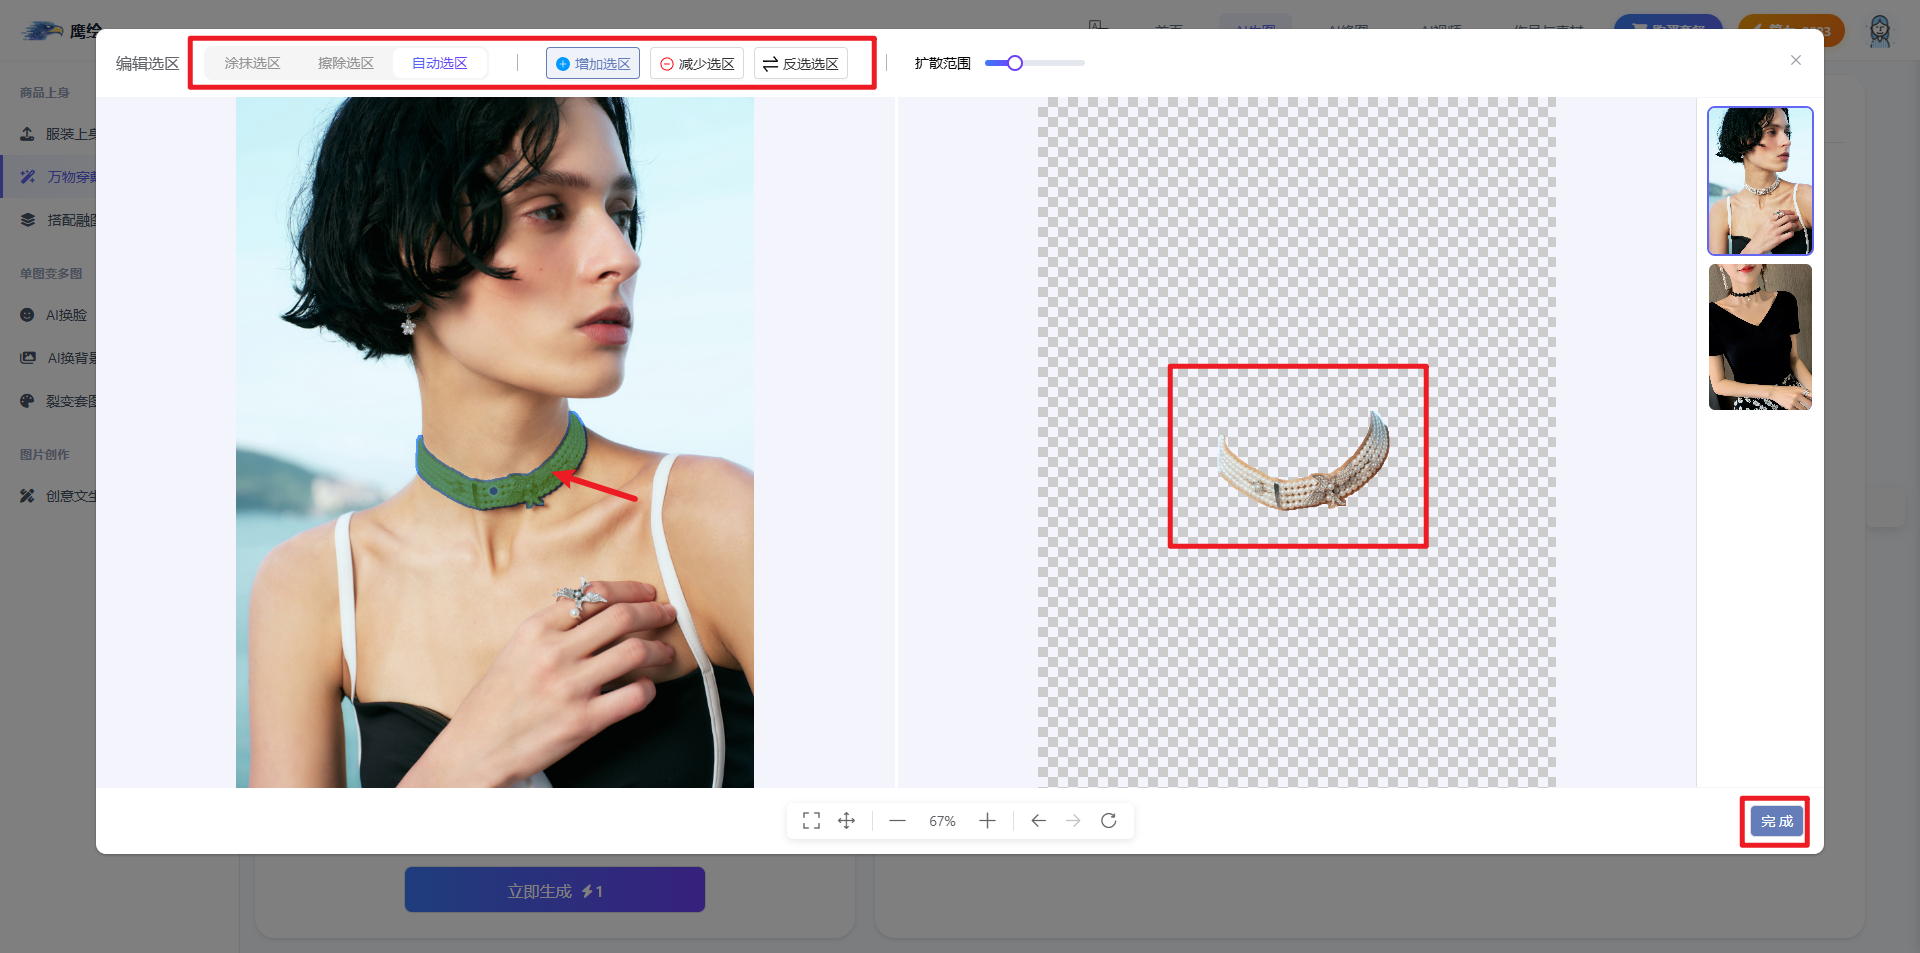The height and width of the screenshot is (953, 1920).
Task: Switch to 擦除选区 mode
Action: point(345,63)
